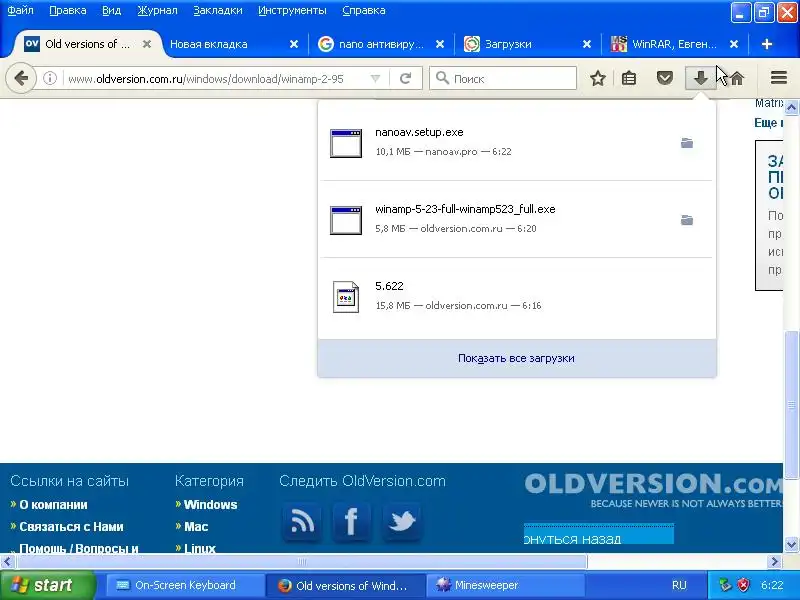
Task: Click the Еще link in sidebar
Action: point(767,123)
